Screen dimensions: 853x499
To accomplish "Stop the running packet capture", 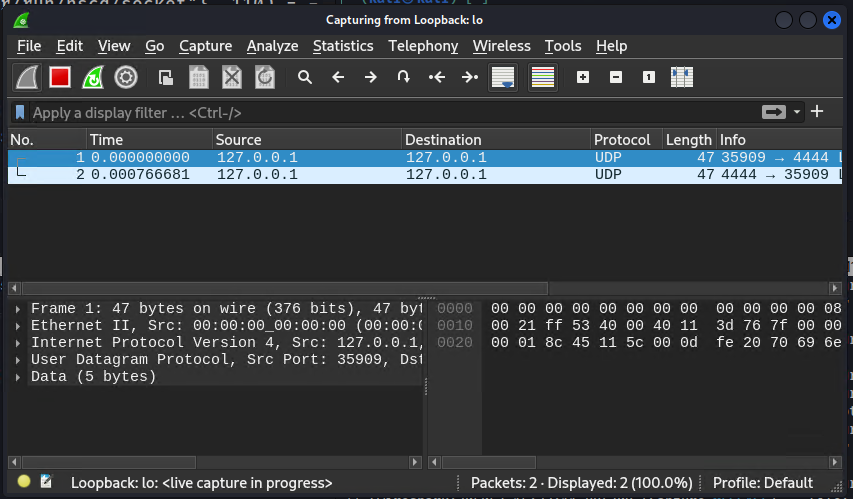I will [60, 77].
